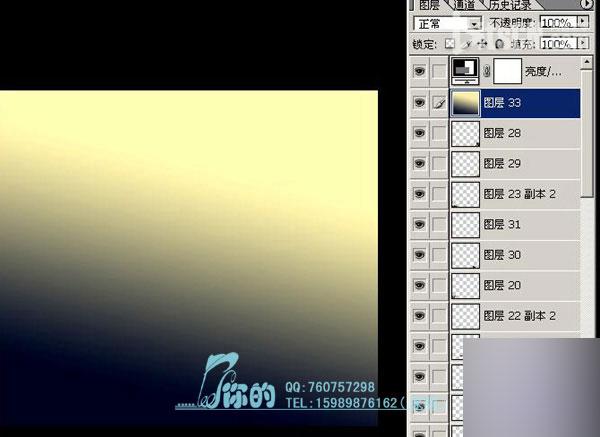Toggle link box next to 图层 29
This screenshot has width=600, height=437.
pyautogui.click(x=439, y=163)
